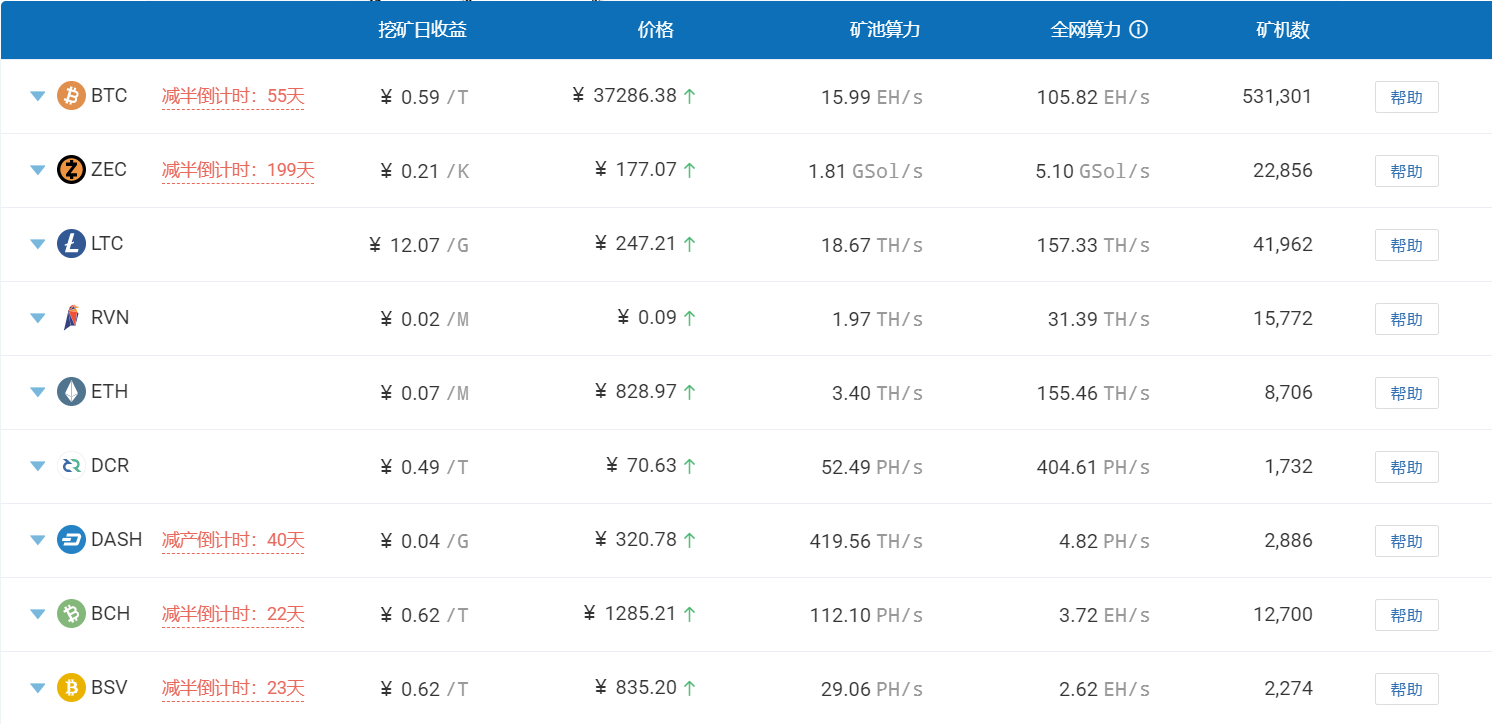Expand the LTC row arrow
1492x724 pixels.
coord(38,245)
